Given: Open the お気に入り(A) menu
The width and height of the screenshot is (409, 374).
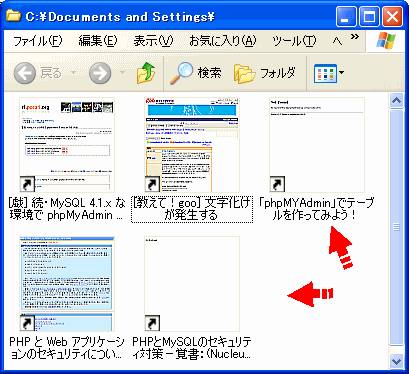Looking at the screenshot, I should tap(222, 41).
